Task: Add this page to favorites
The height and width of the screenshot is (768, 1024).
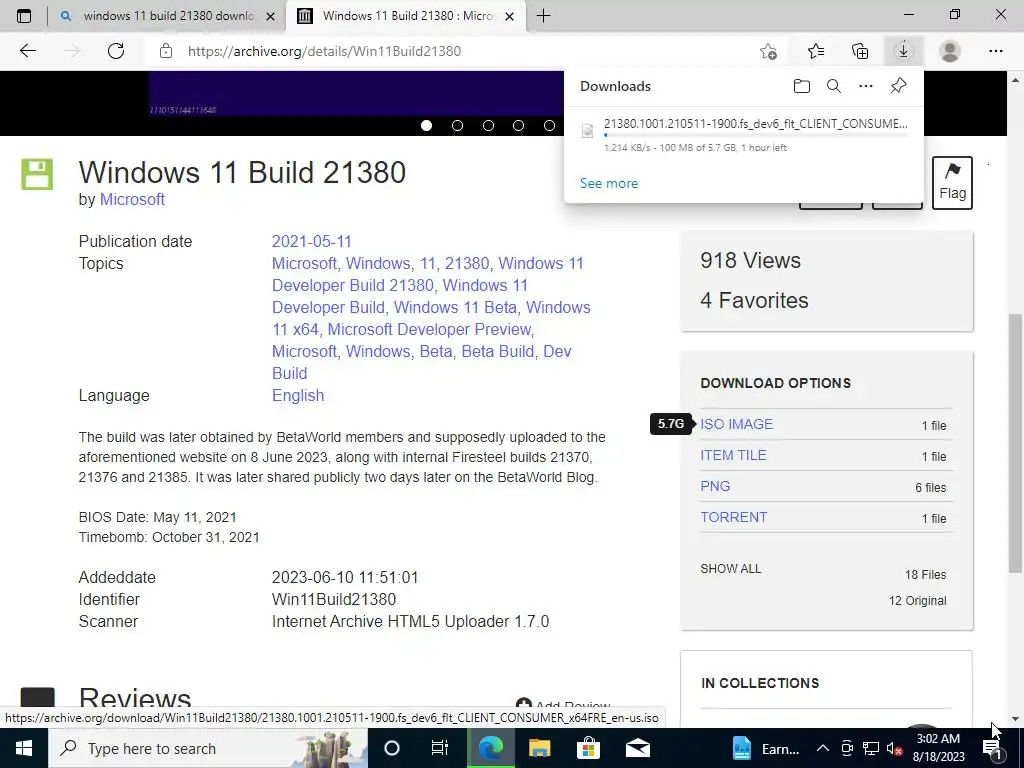Action: [x=769, y=51]
